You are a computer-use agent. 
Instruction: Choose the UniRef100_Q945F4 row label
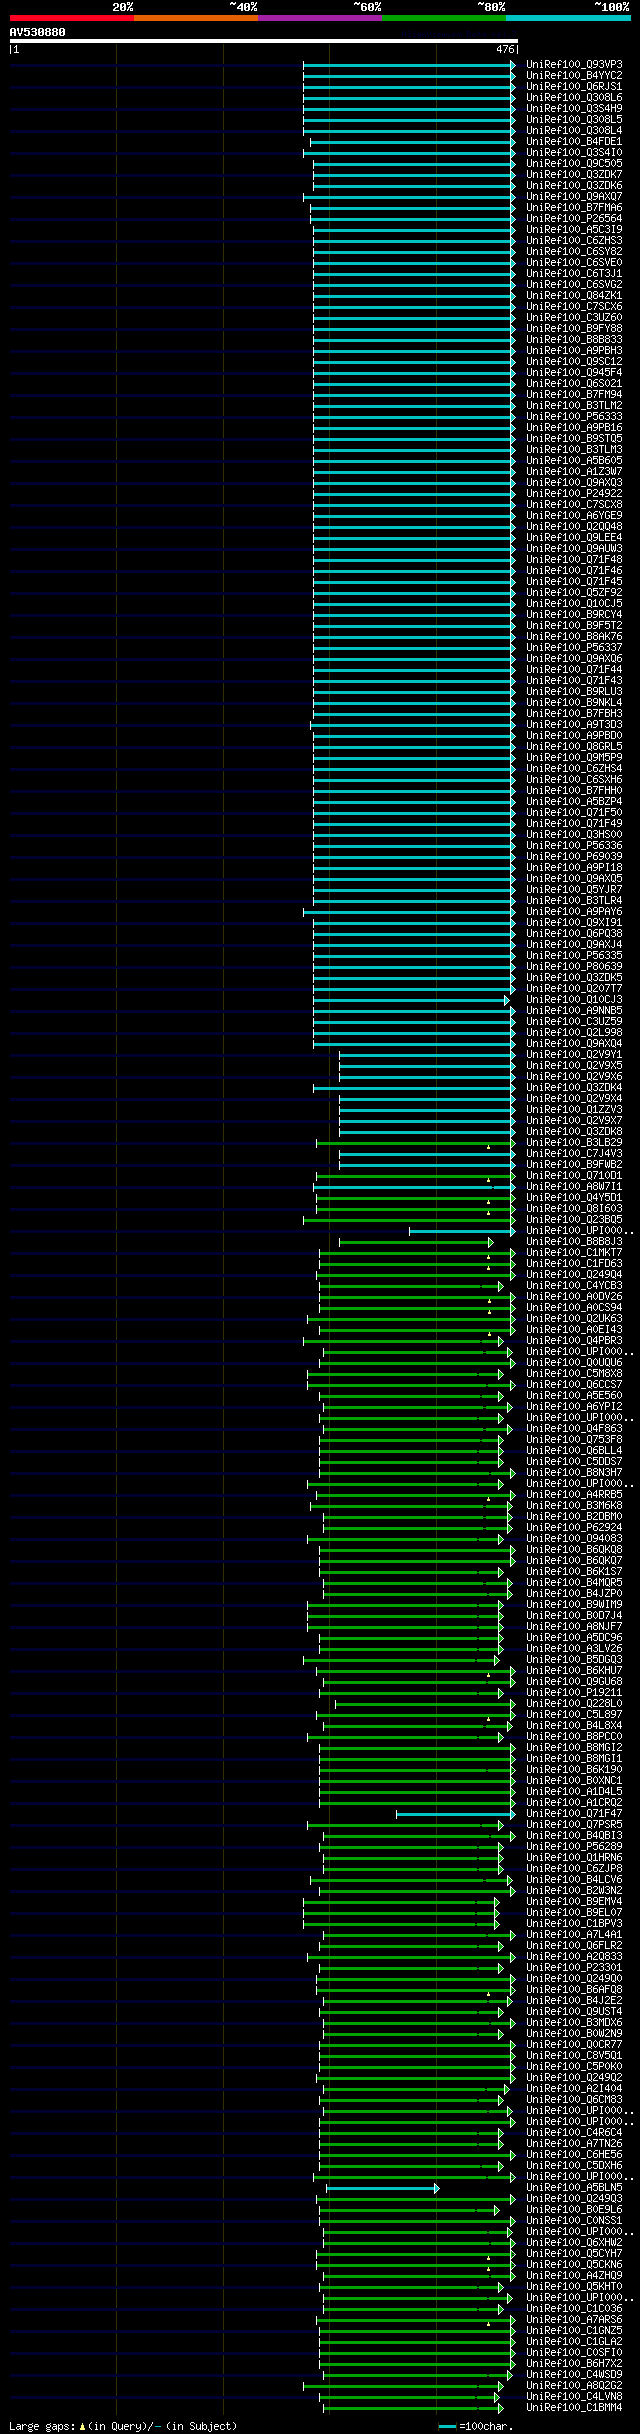tap(574, 372)
